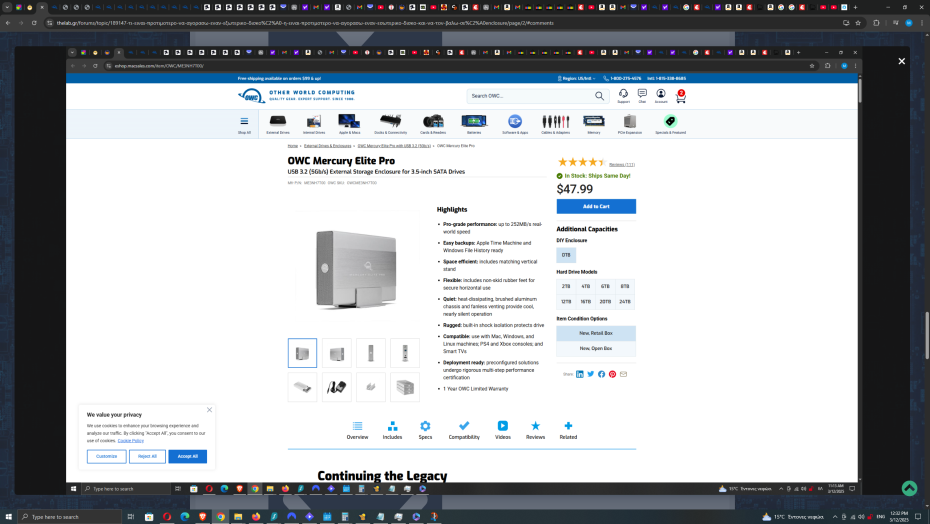Click Customize in cookie banner

point(107,456)
